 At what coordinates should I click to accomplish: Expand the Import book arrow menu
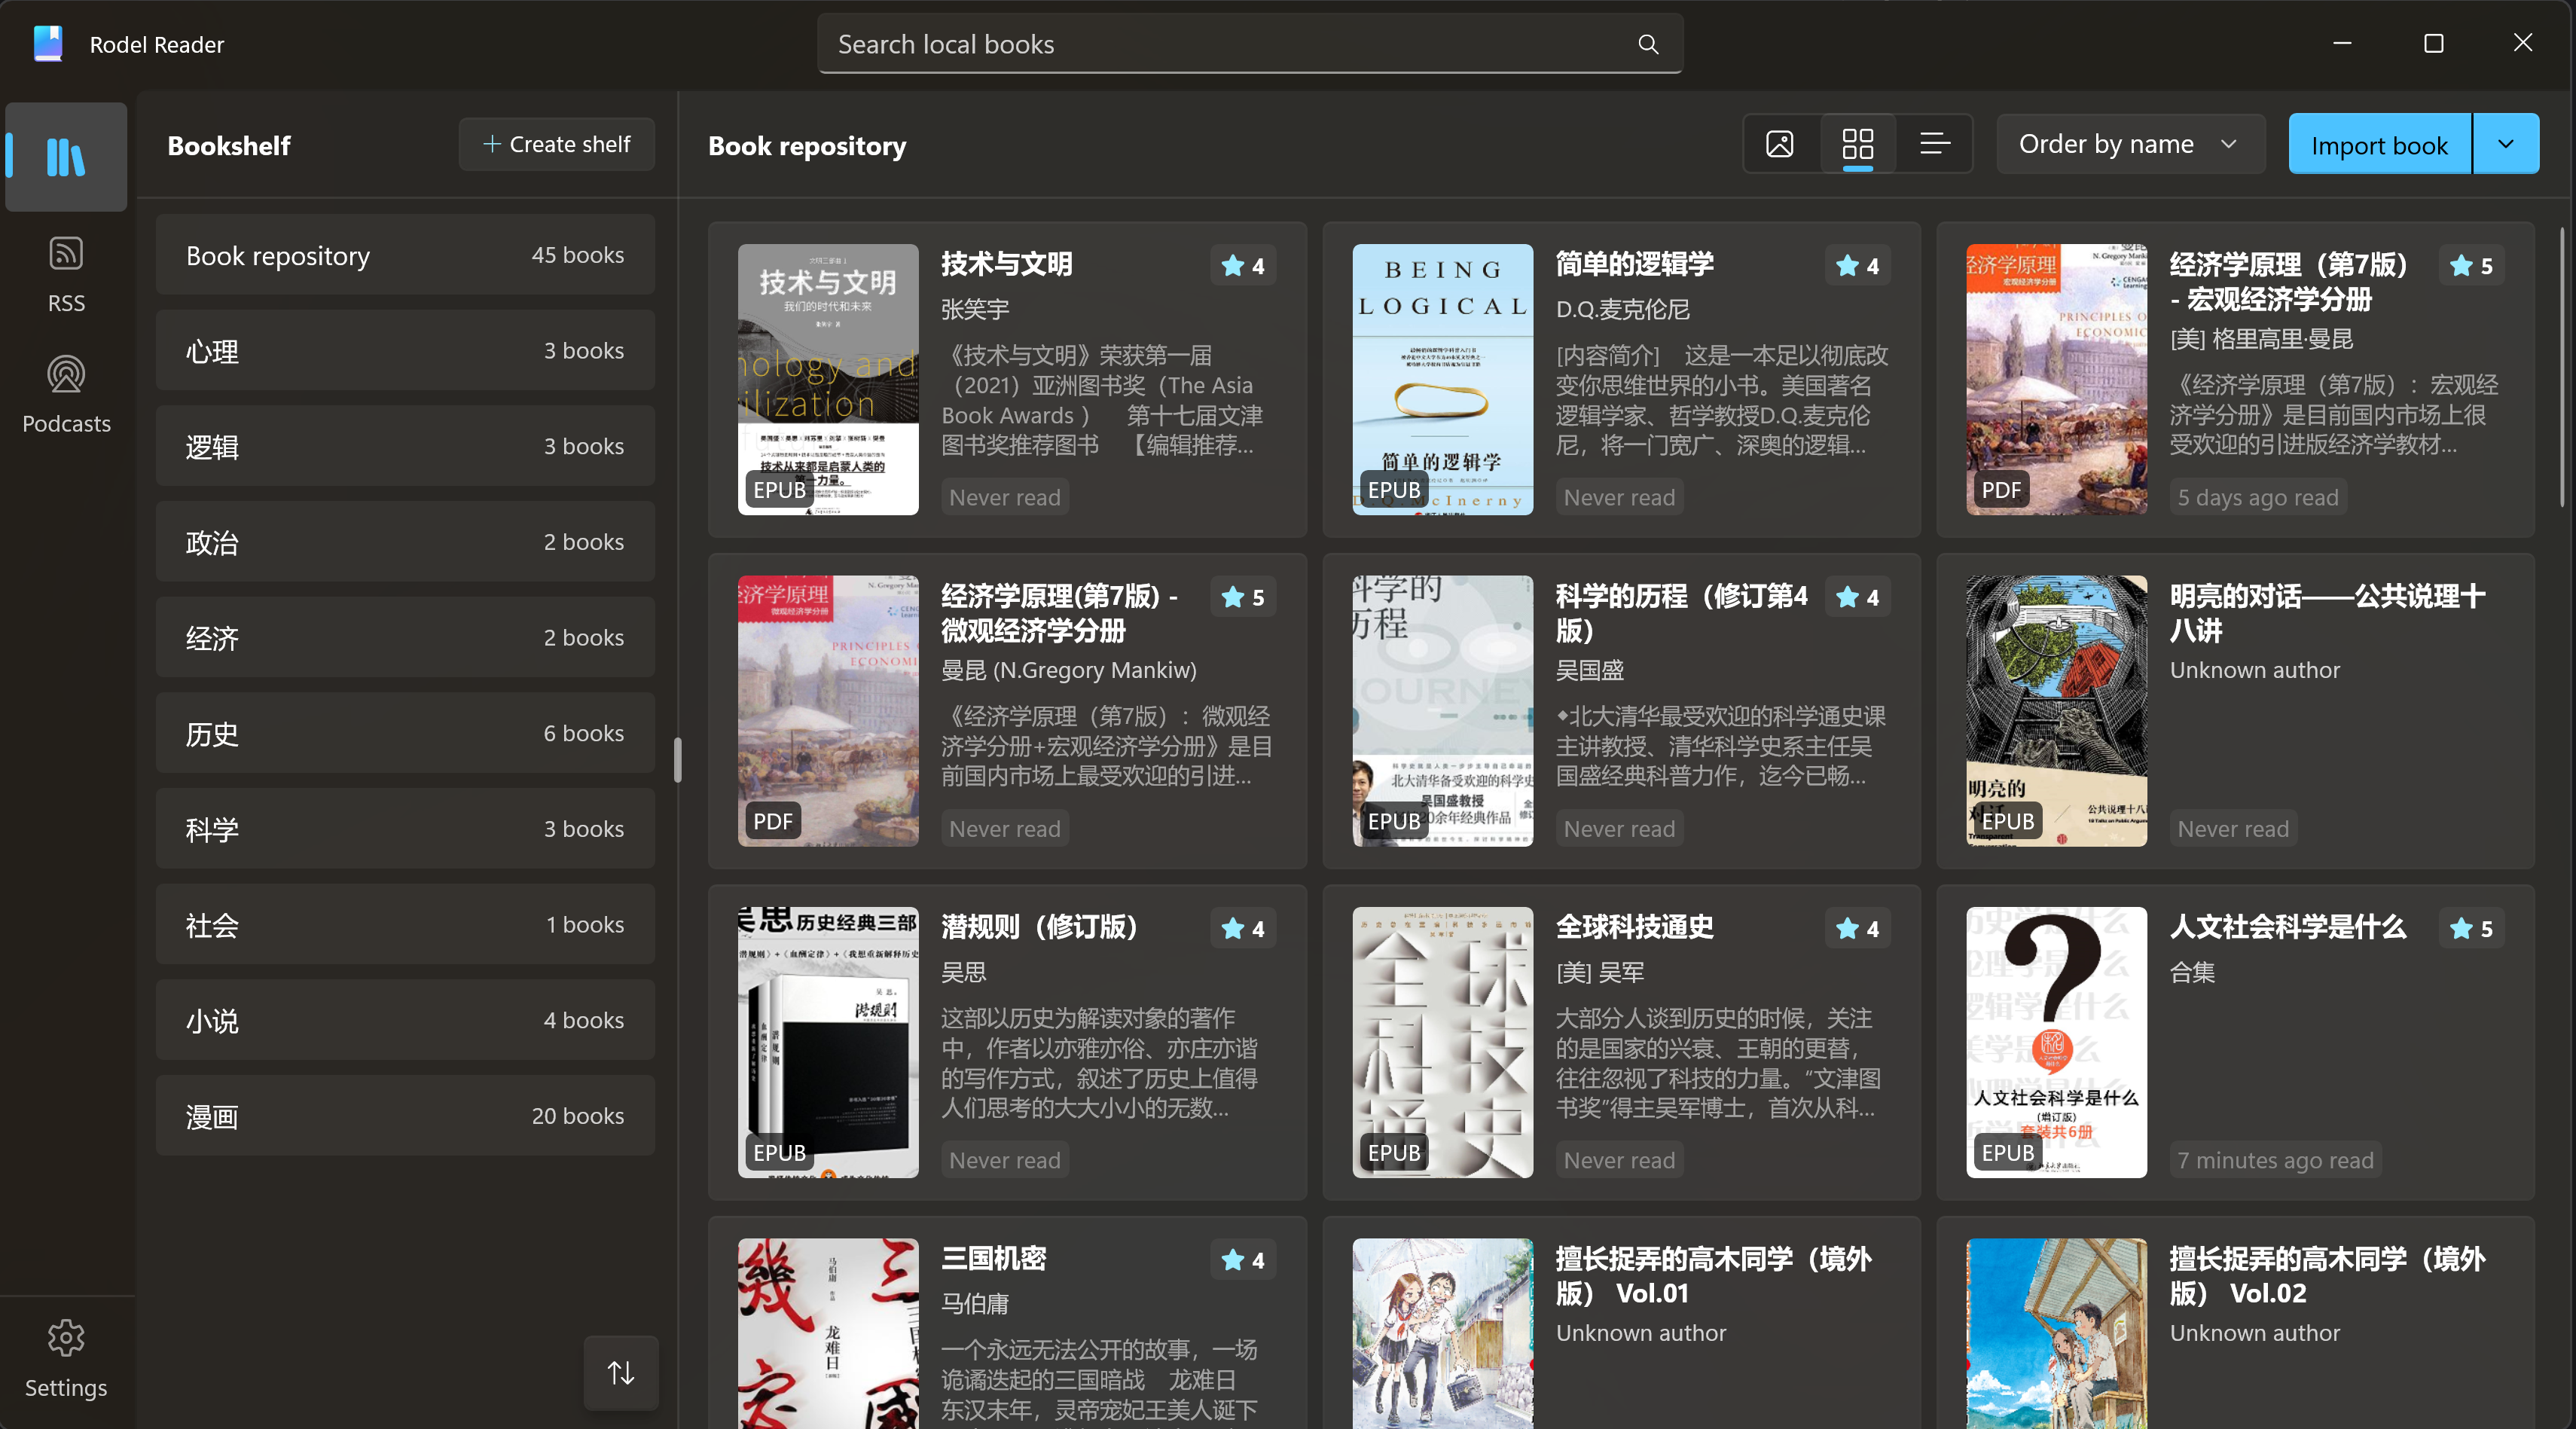pyautogui.click(x=2506, y=144)
